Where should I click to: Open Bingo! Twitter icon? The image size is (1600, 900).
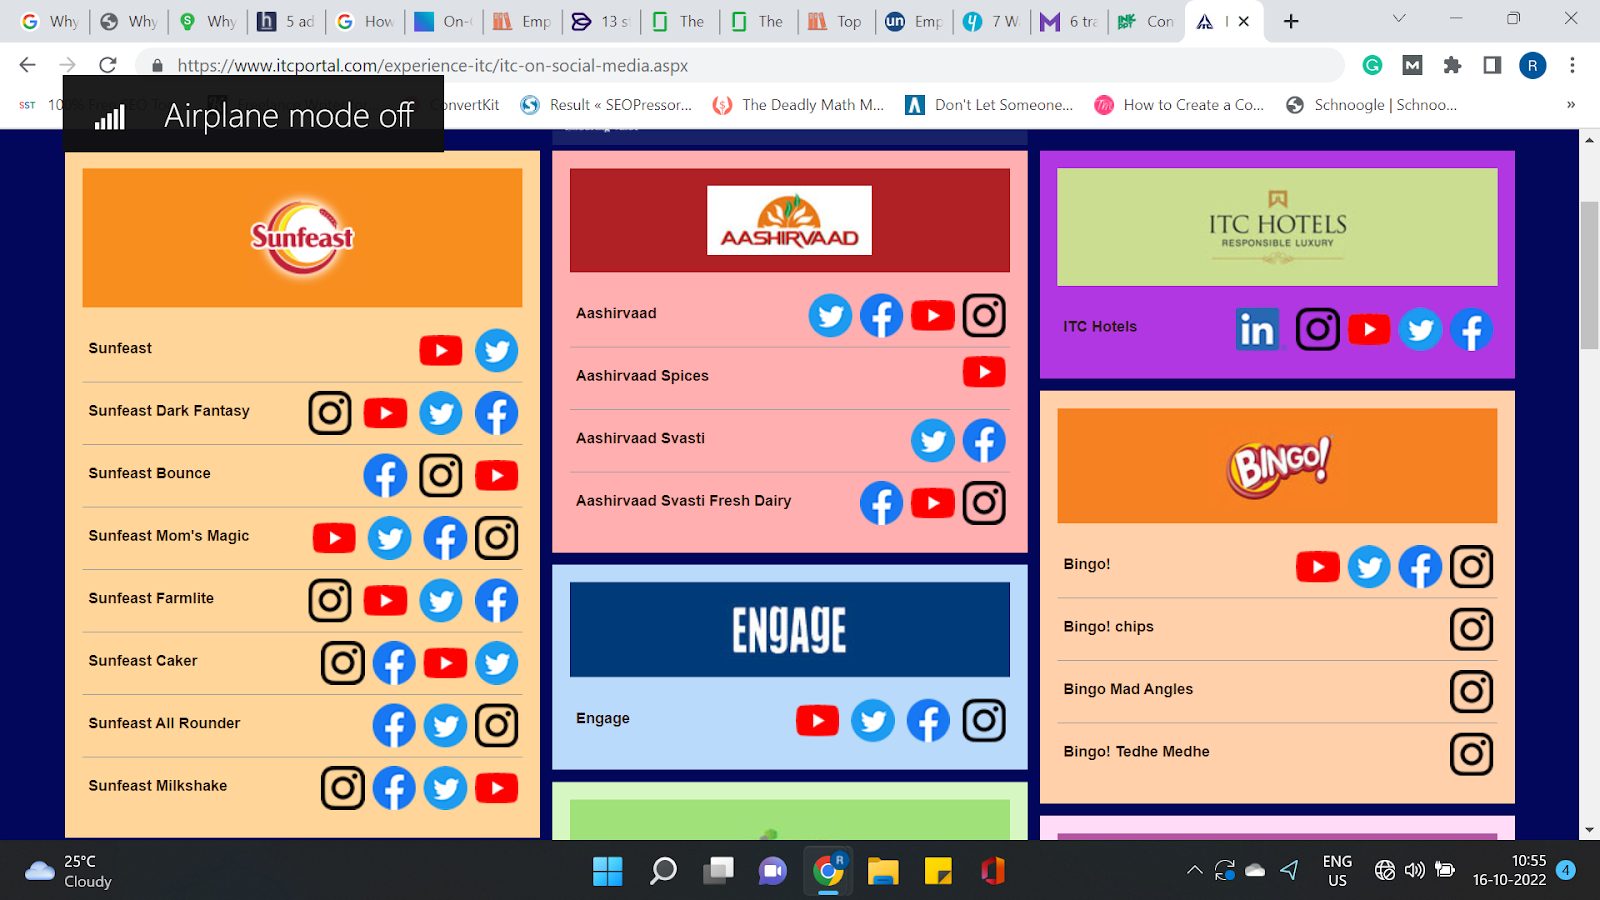(x=1369, y=567)
